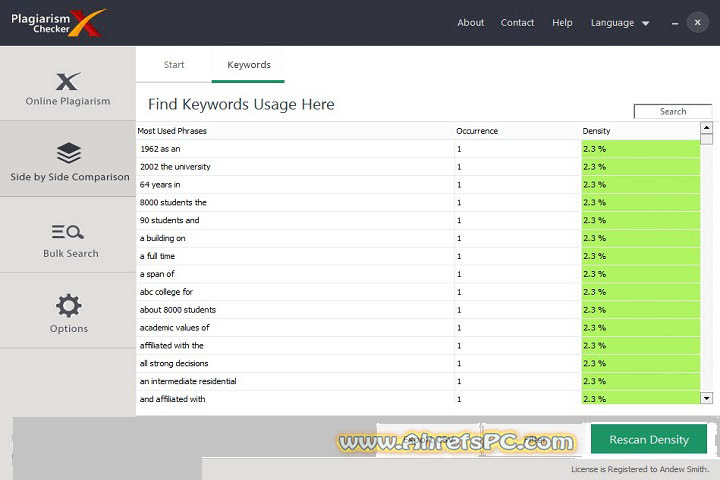Select the phrase 'academic values of'
The image size is (720, 480).
(x=174, y=328)
